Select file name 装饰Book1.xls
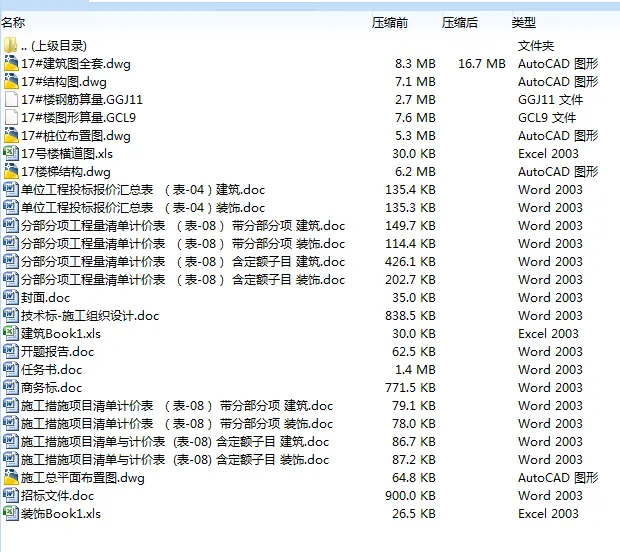The image size is (620, 552). click(61, 514)
